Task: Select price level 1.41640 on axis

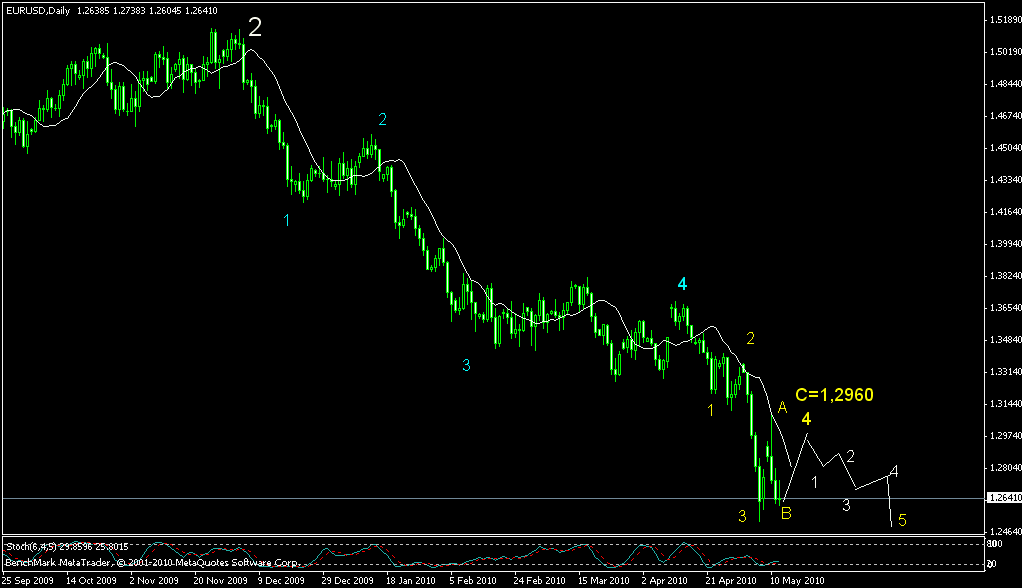Action: click(x=1005, y=211)
